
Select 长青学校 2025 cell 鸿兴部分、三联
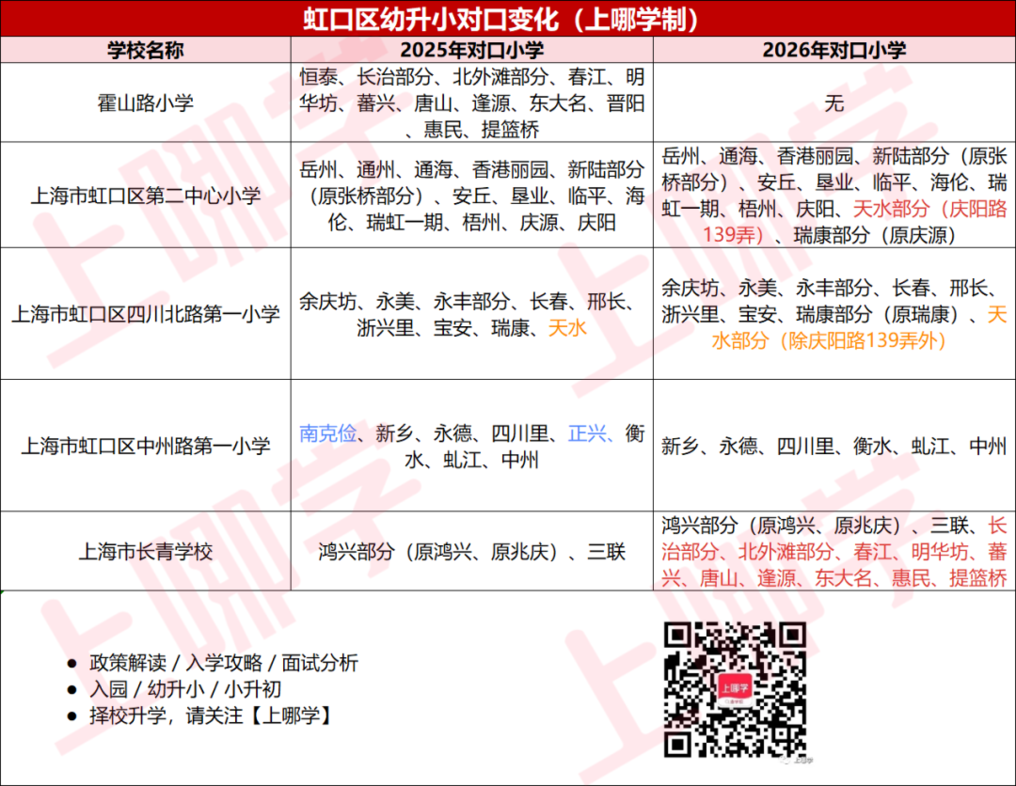[472, 551]
